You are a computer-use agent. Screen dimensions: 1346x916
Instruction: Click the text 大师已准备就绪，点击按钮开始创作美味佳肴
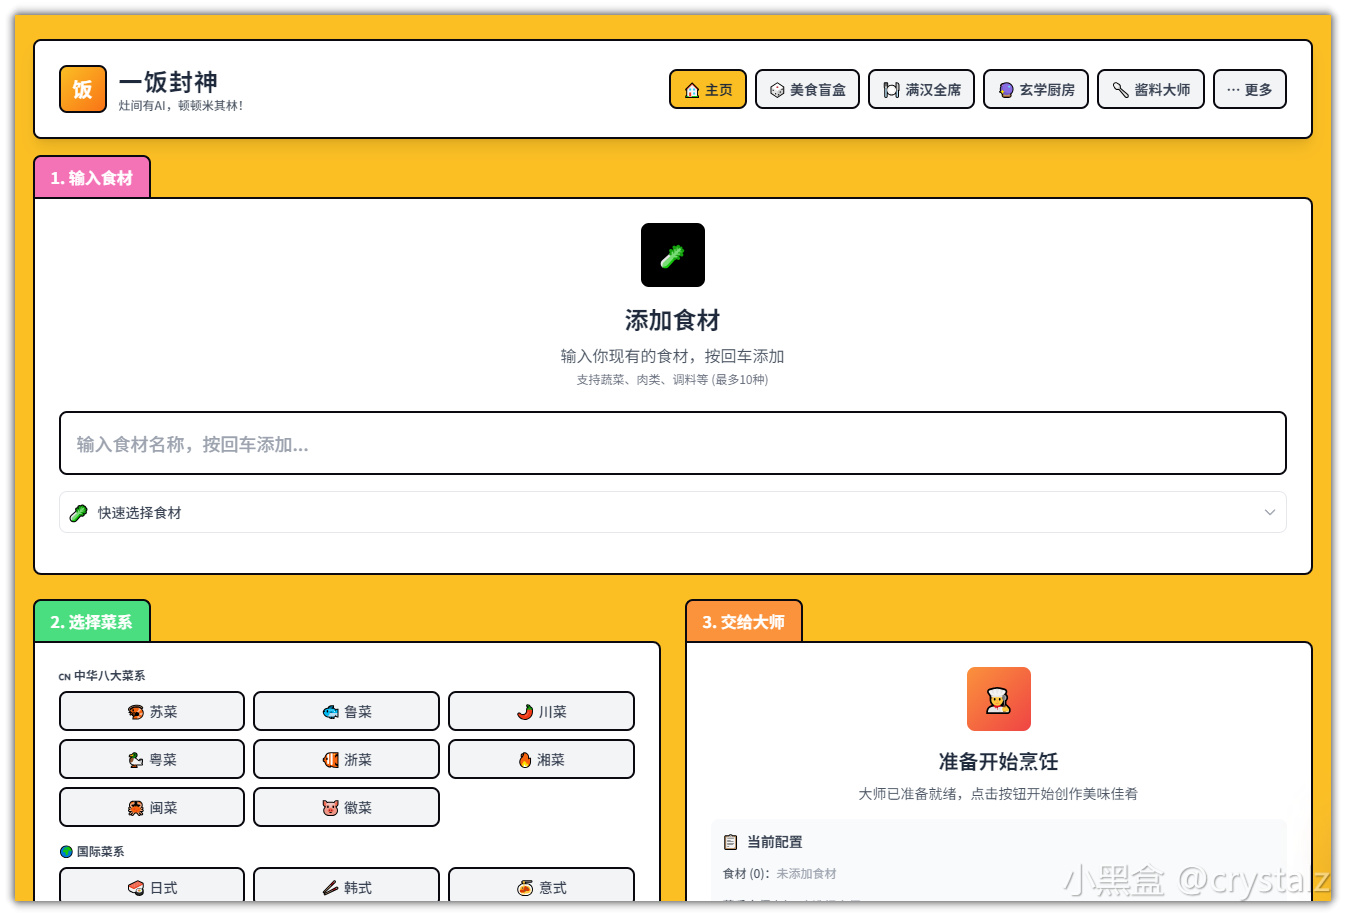coord(999,794)
